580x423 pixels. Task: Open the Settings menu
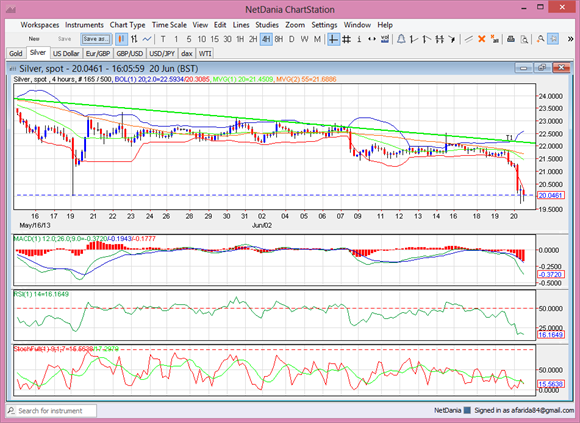(324, 25)
